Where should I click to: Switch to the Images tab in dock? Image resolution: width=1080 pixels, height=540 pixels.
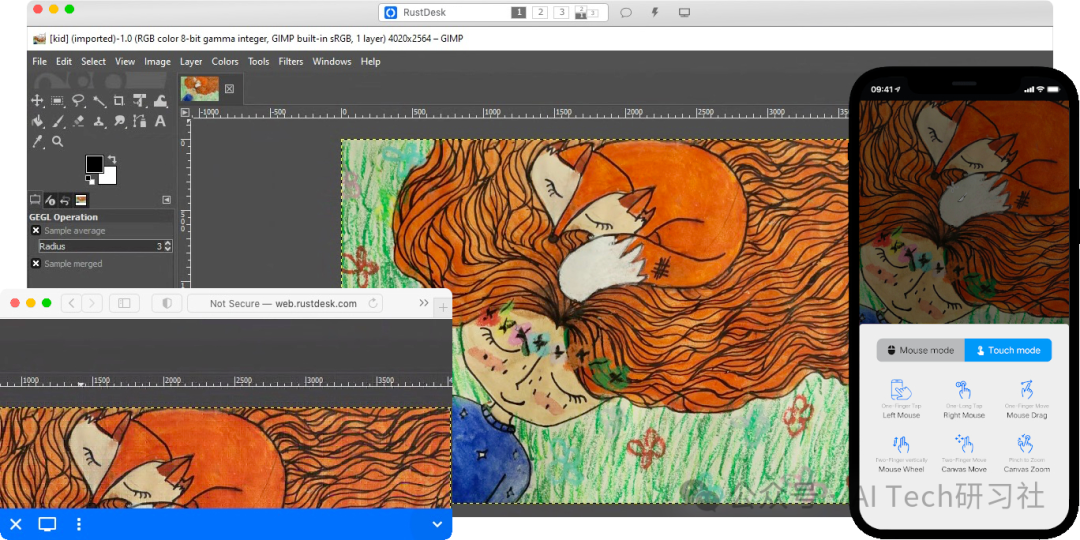point(81,200)
